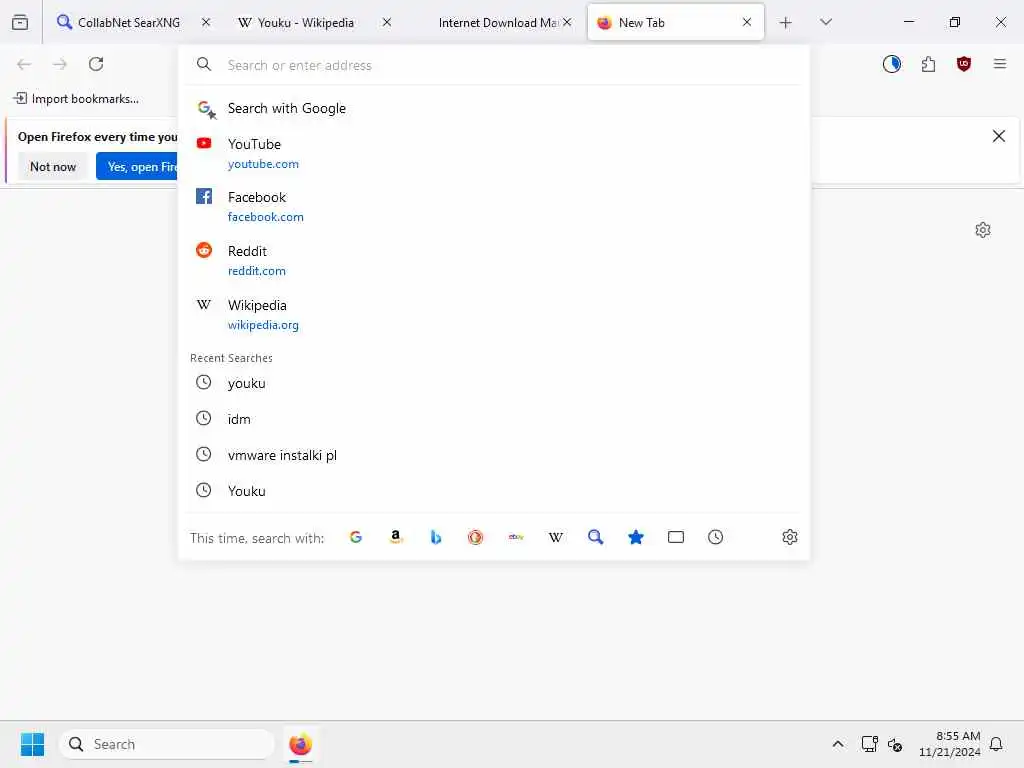Screen dimensions: 1024x768
Task: Select recent search capitalized Youku
Action: (x=494, y=490)
